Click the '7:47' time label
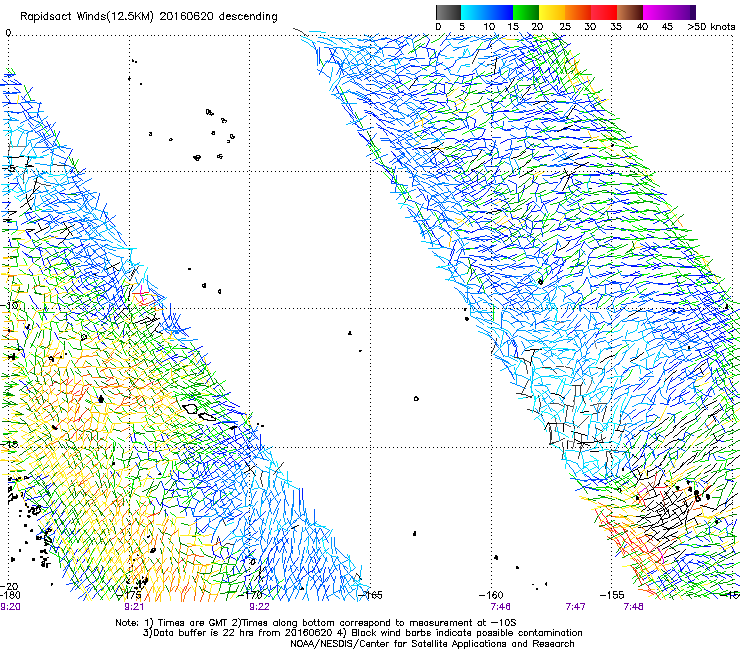The image size is (740, 650). click(x=575, y=607)
